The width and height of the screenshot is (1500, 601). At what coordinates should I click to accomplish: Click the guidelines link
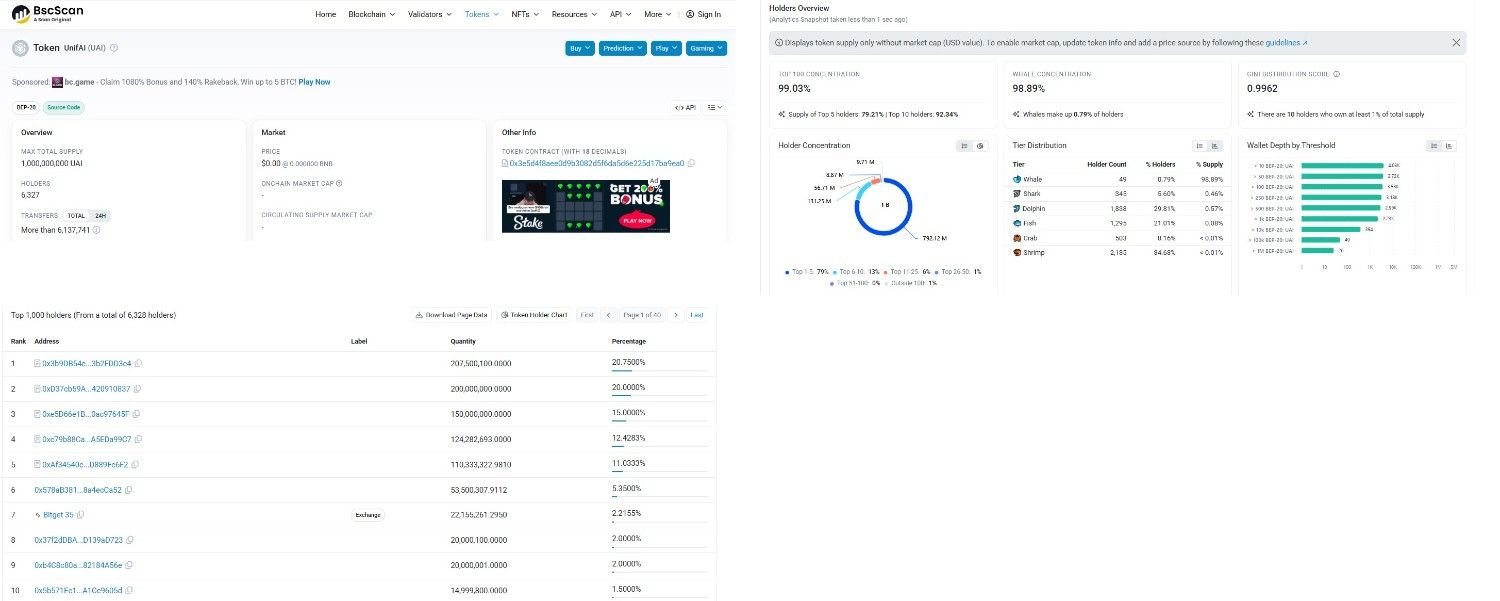[1286, 43]
